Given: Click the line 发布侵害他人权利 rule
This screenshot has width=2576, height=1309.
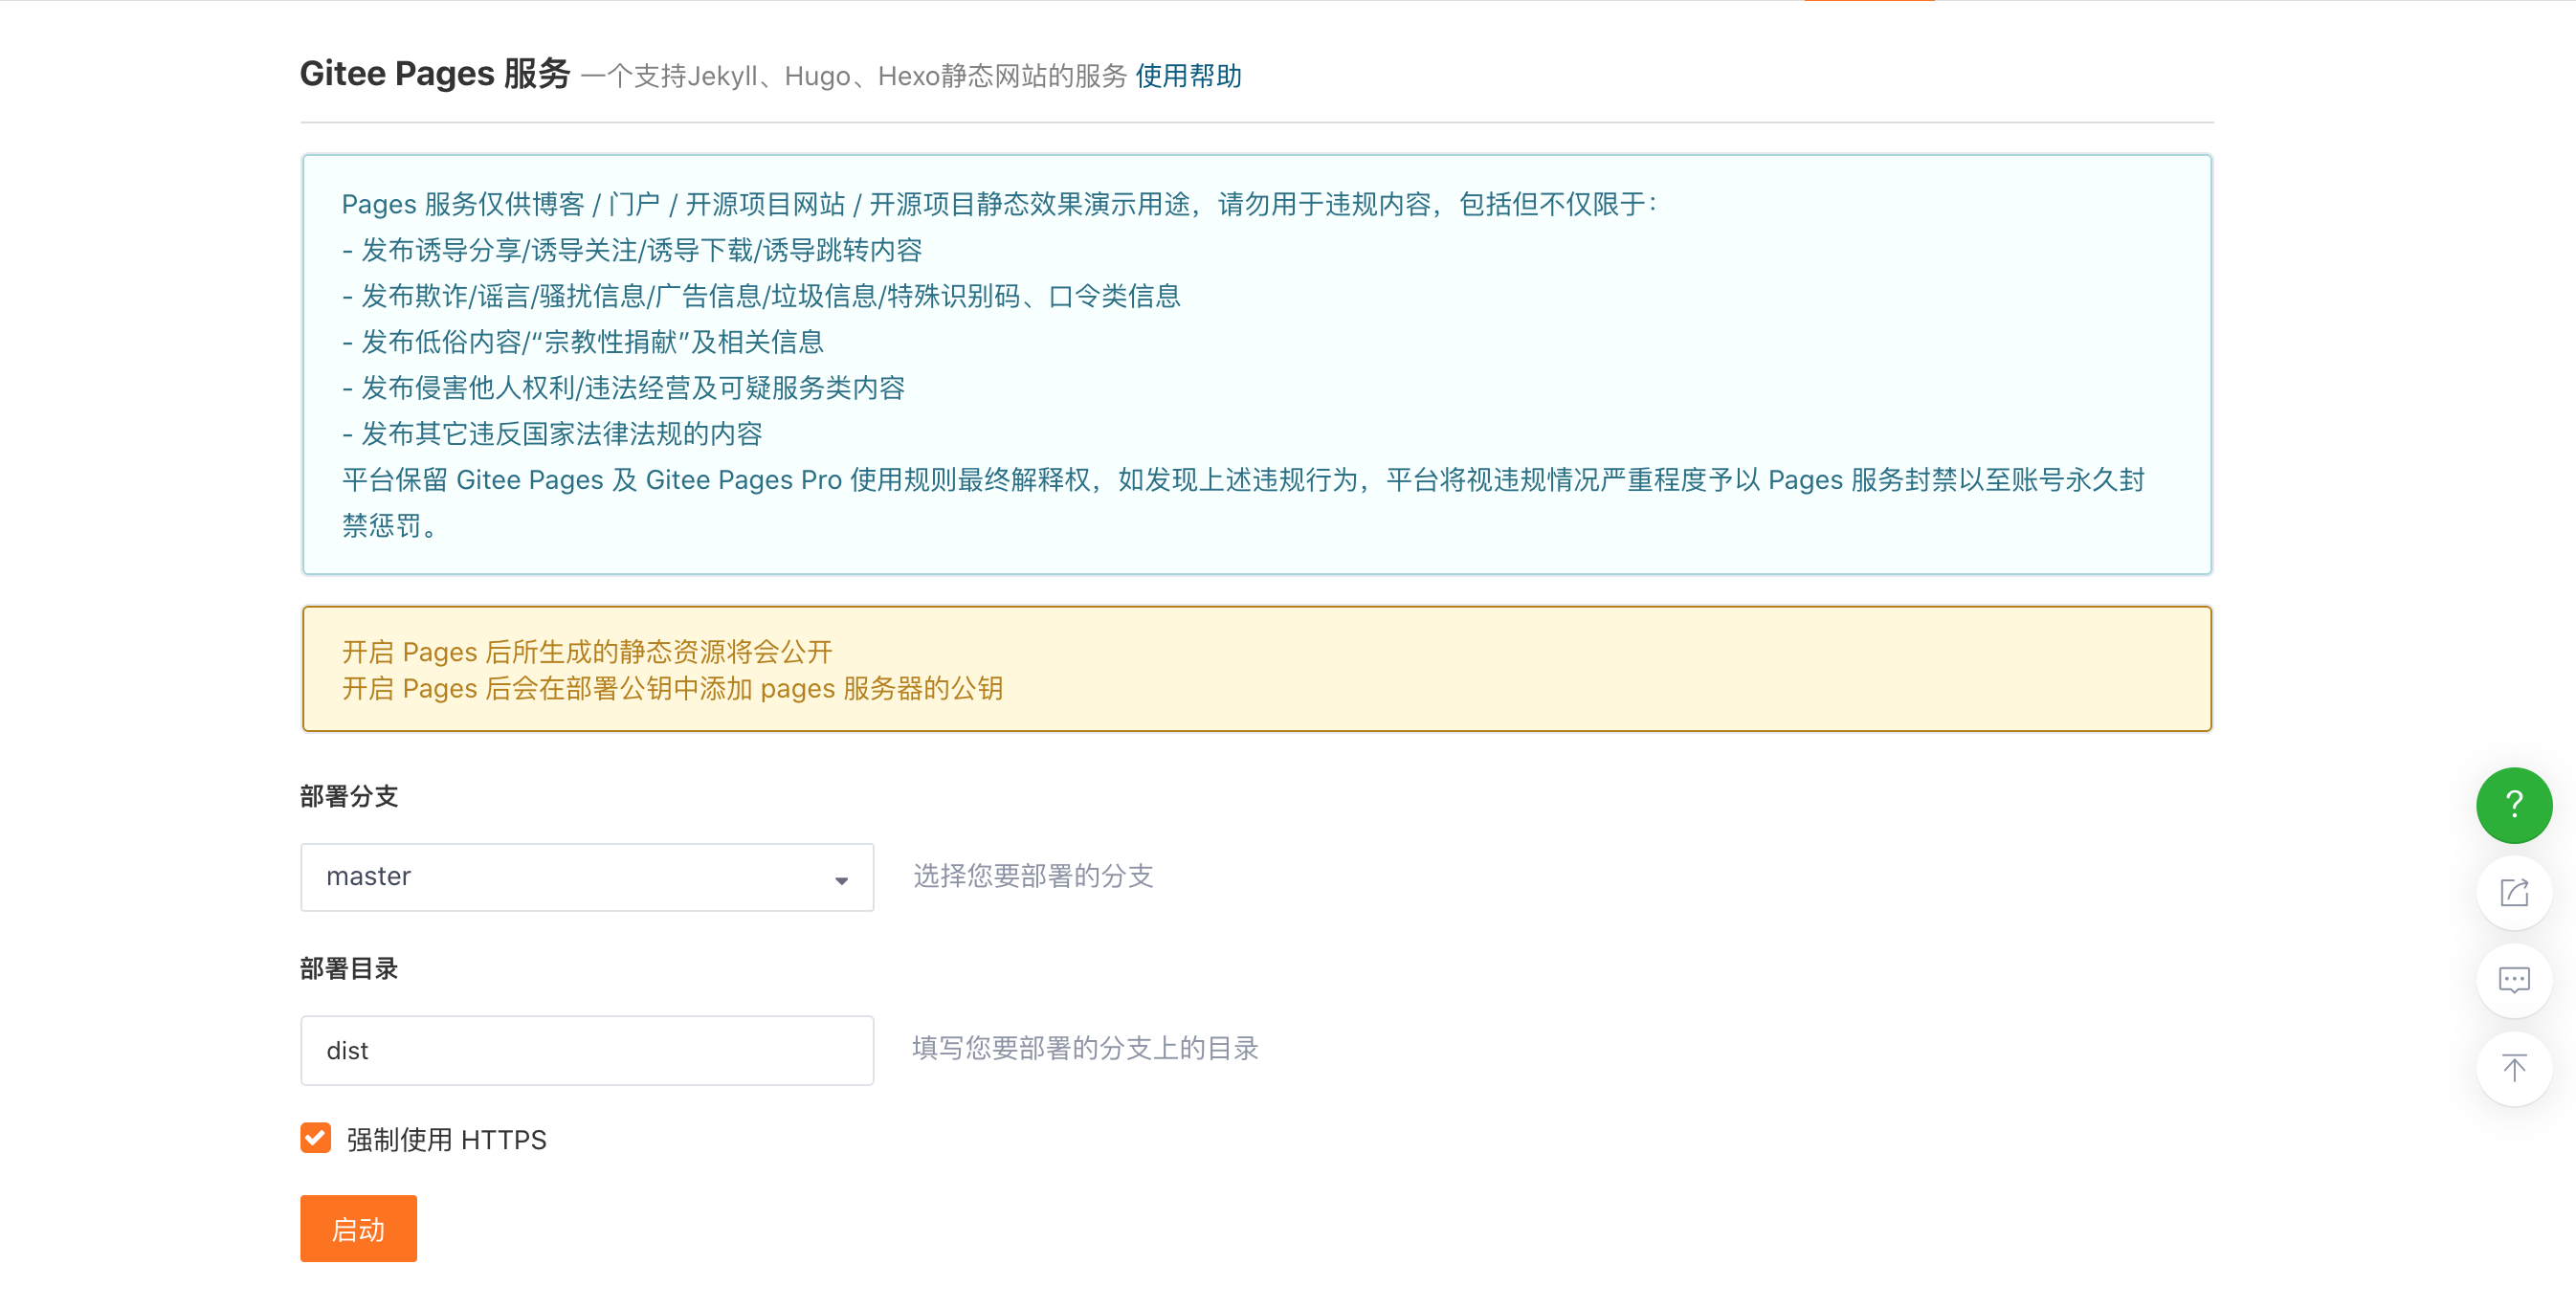Looking at the screenshot, I should [x=623, y=388].
